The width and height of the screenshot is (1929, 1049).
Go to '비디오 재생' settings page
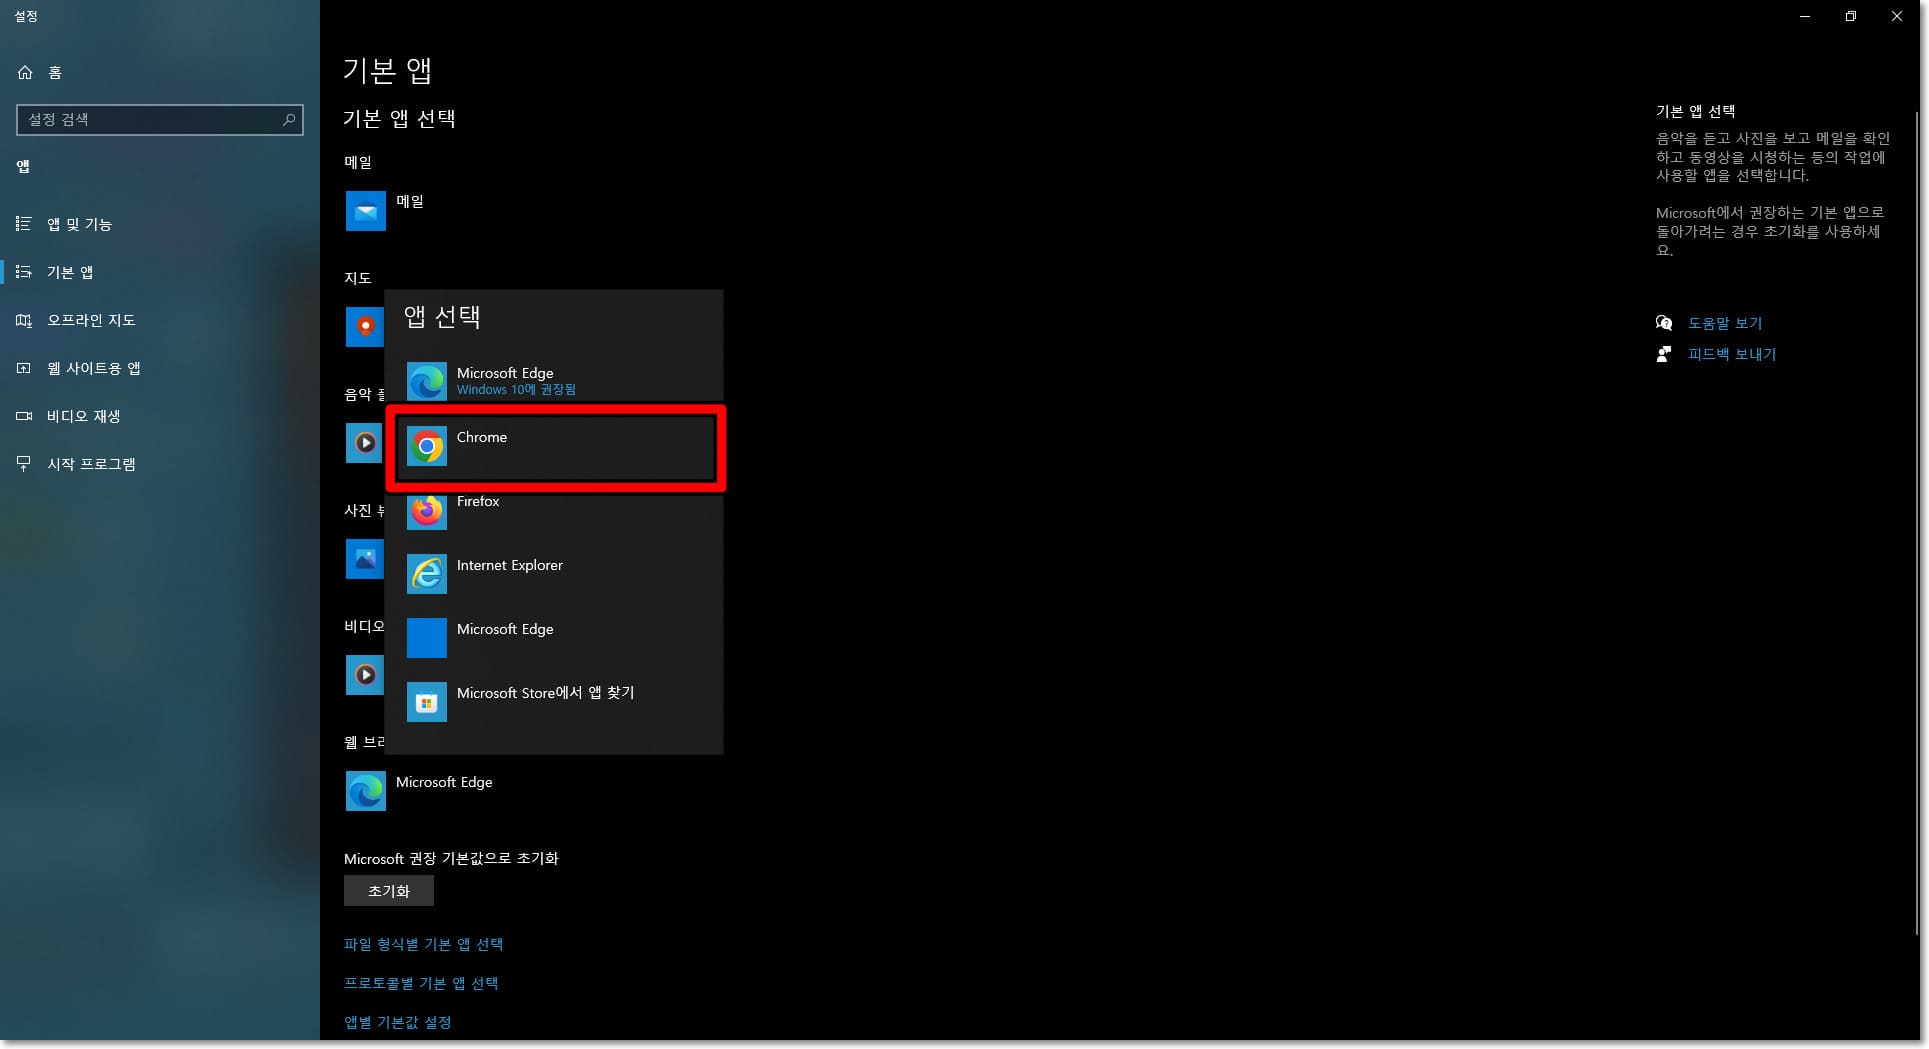click(x=160, y=416)
